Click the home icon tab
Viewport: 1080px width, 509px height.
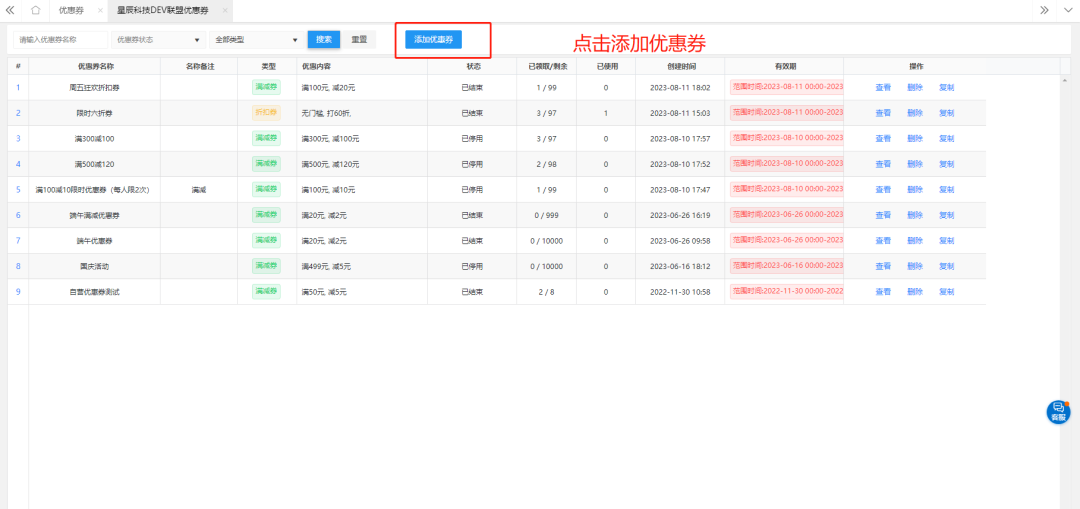click(35, 10)
